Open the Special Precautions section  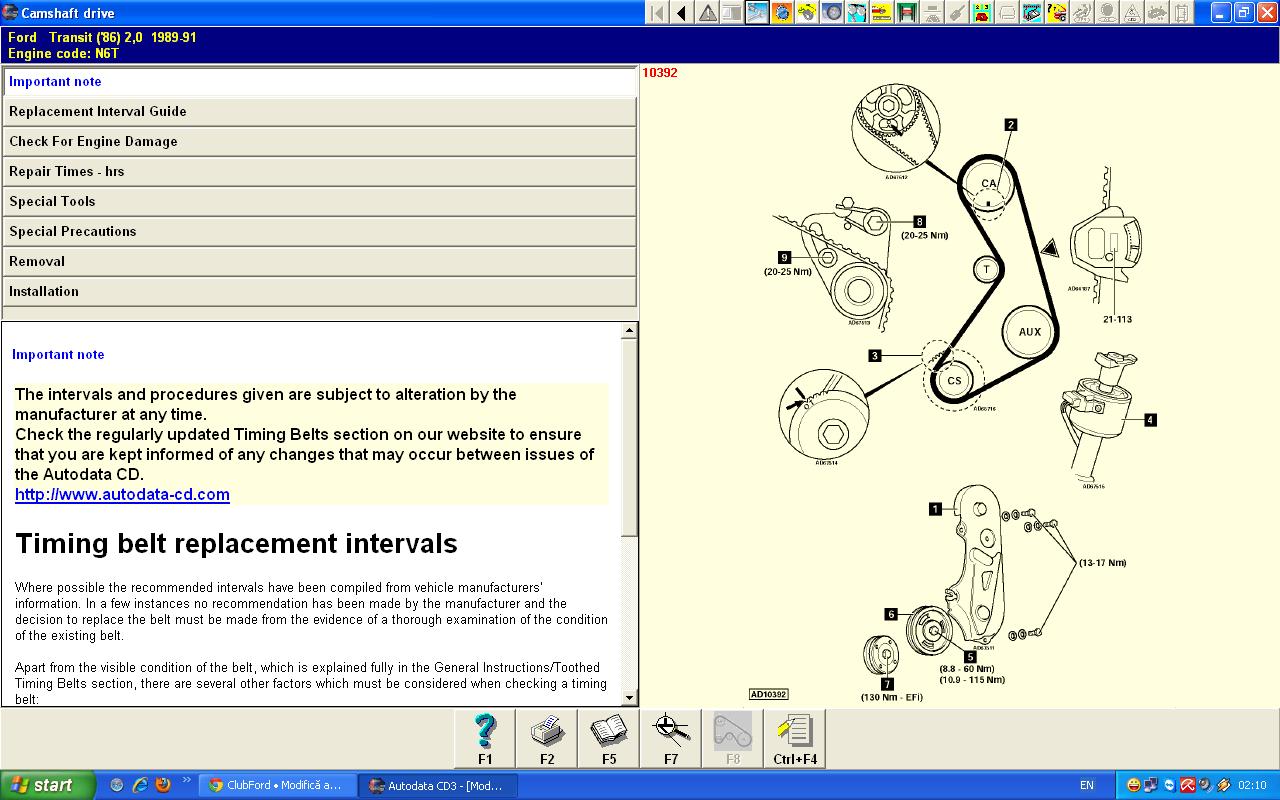click(x=318, y=232)
